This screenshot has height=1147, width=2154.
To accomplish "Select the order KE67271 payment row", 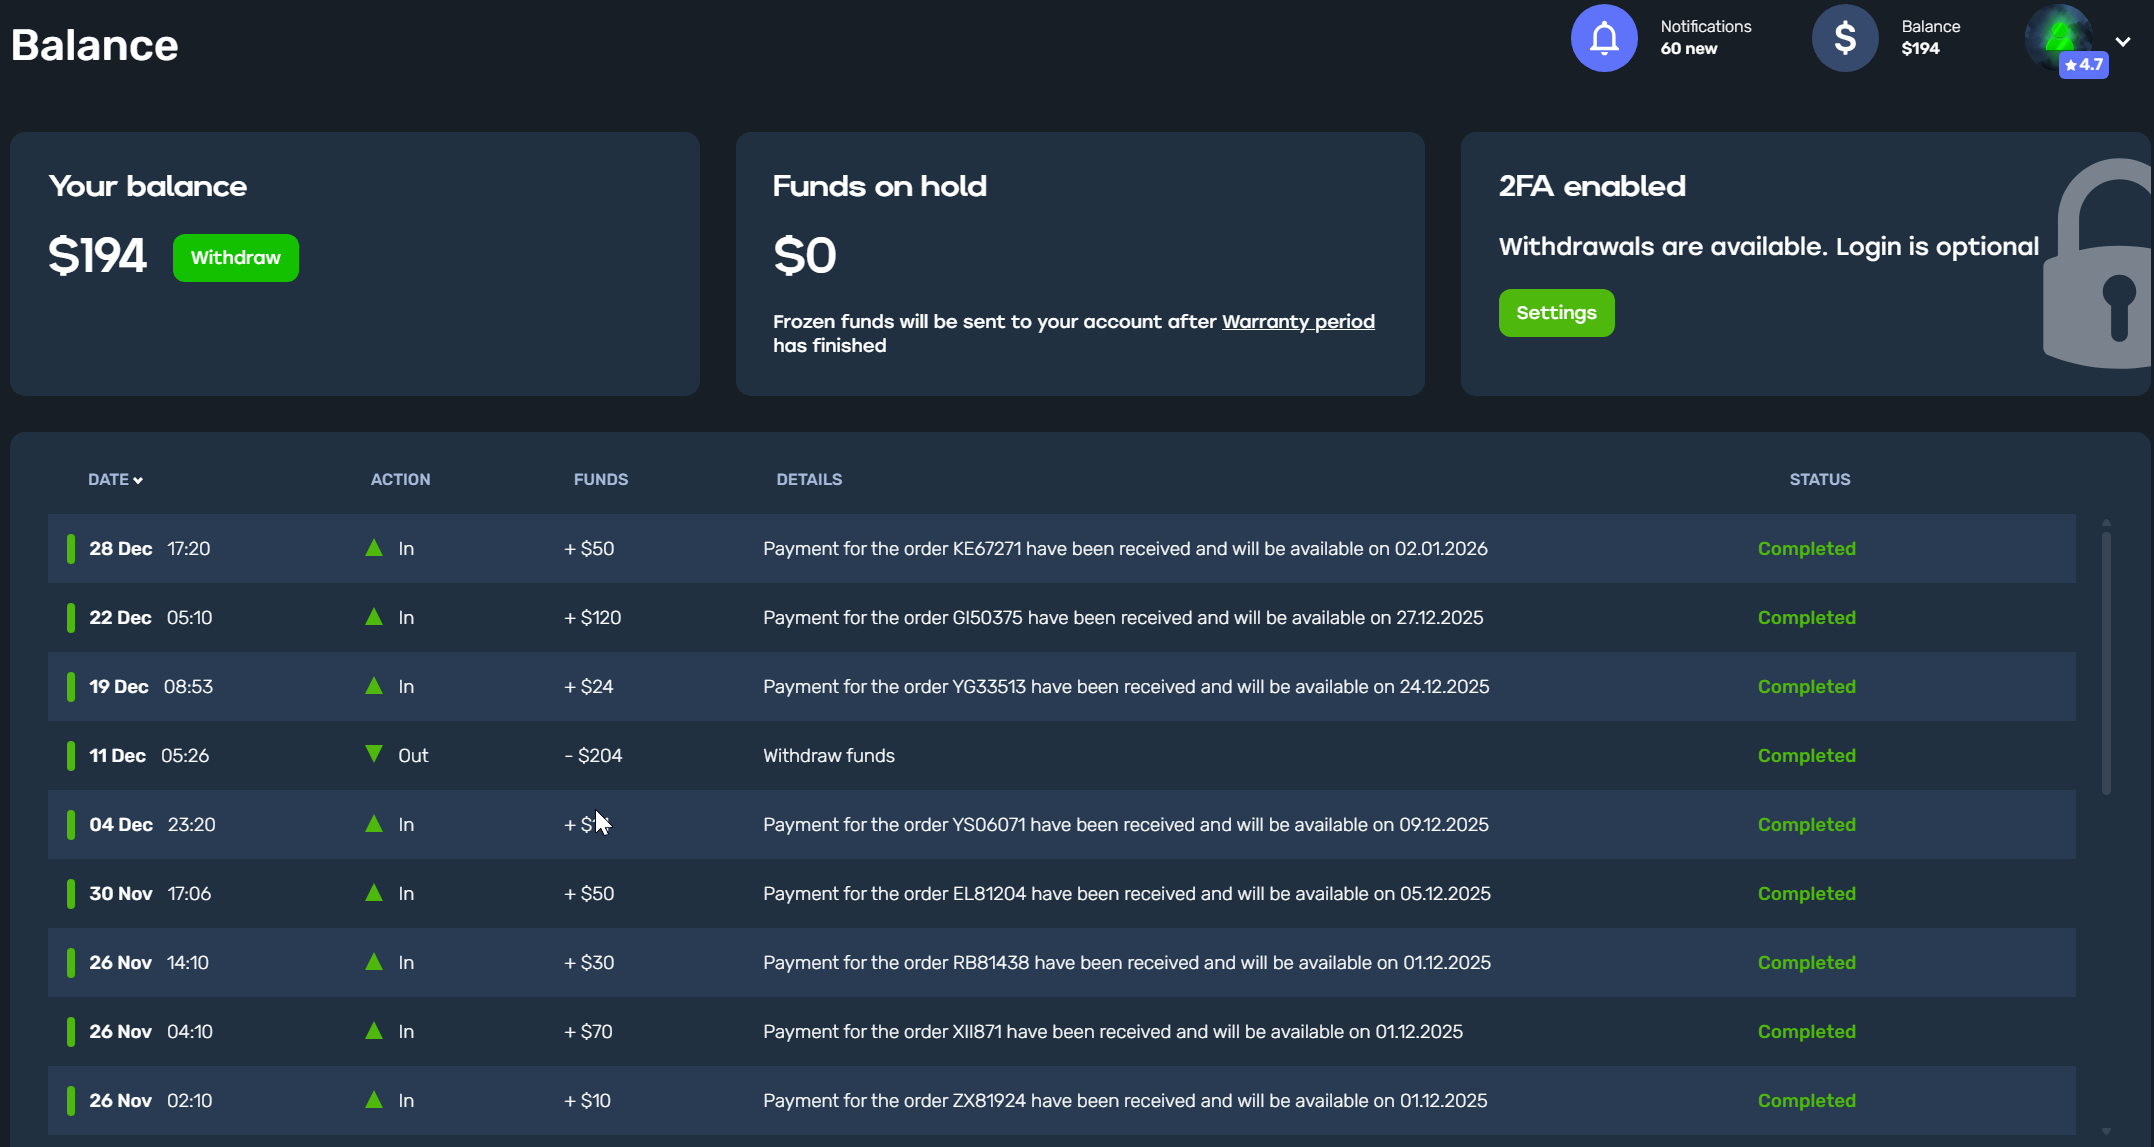I will [1124, 549].
